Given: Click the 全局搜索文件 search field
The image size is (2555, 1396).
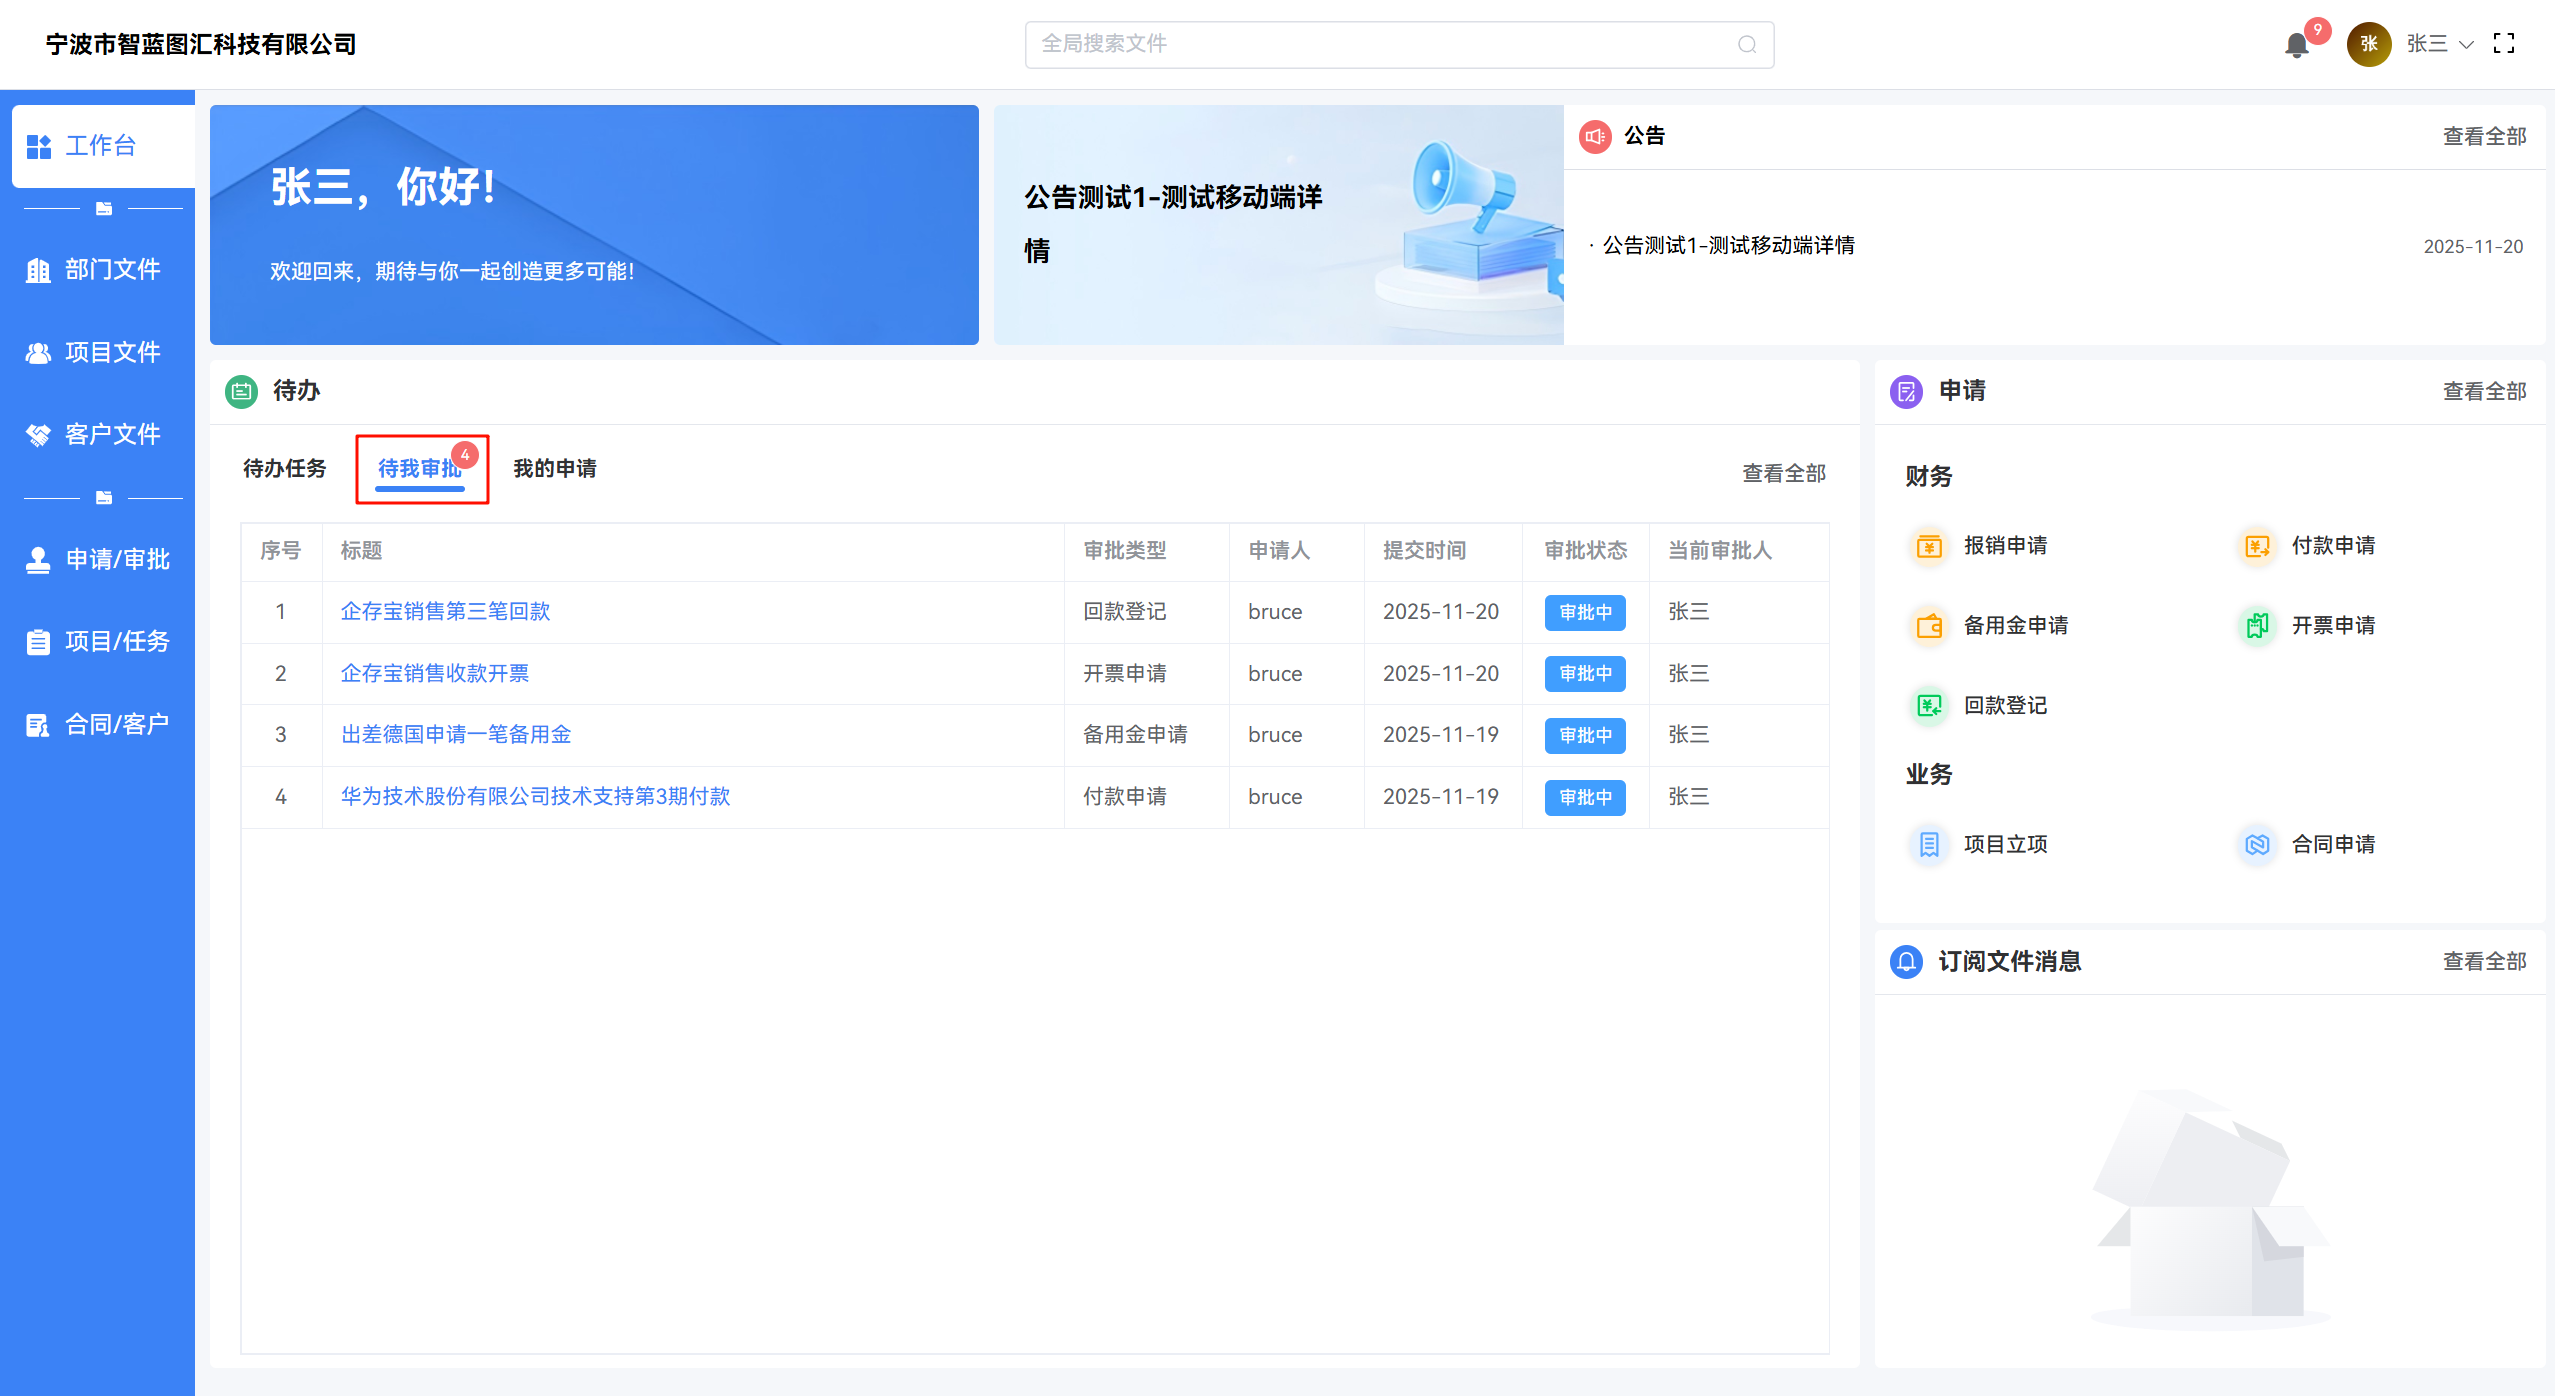Looking at the screenshot, I should 1380,45.
